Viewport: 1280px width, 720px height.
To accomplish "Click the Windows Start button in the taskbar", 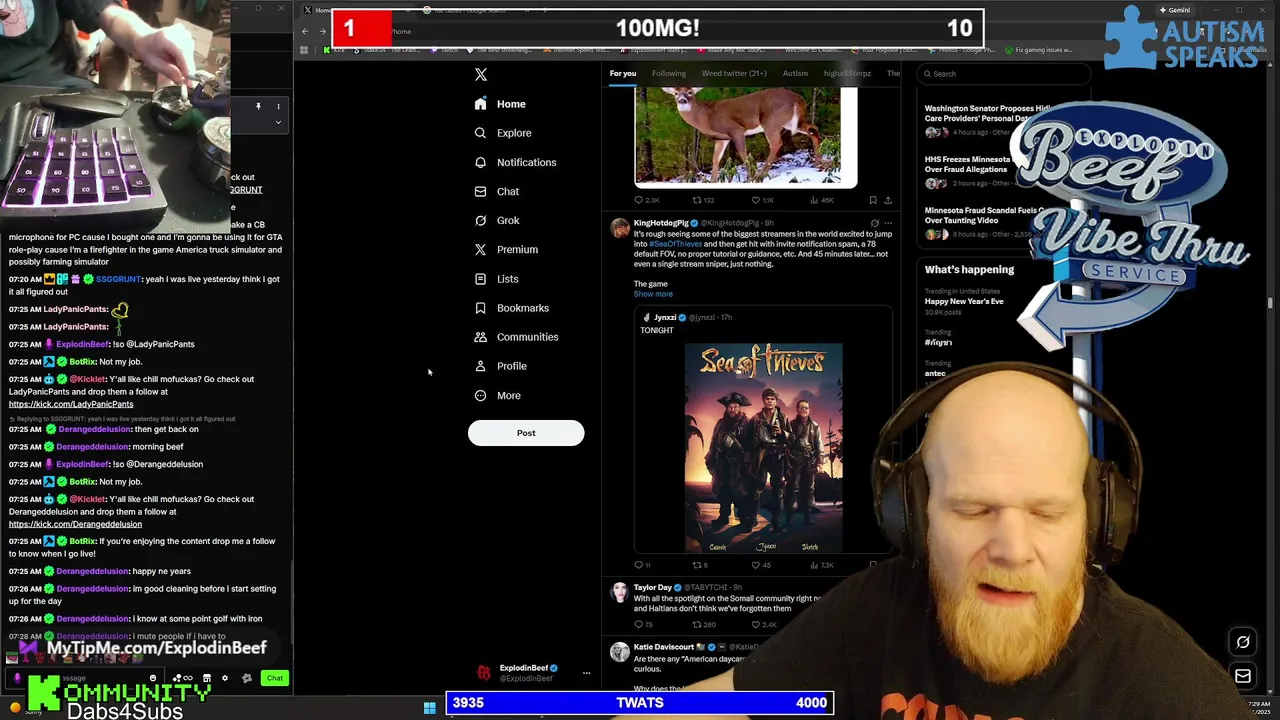I will (x=429, y=708).
